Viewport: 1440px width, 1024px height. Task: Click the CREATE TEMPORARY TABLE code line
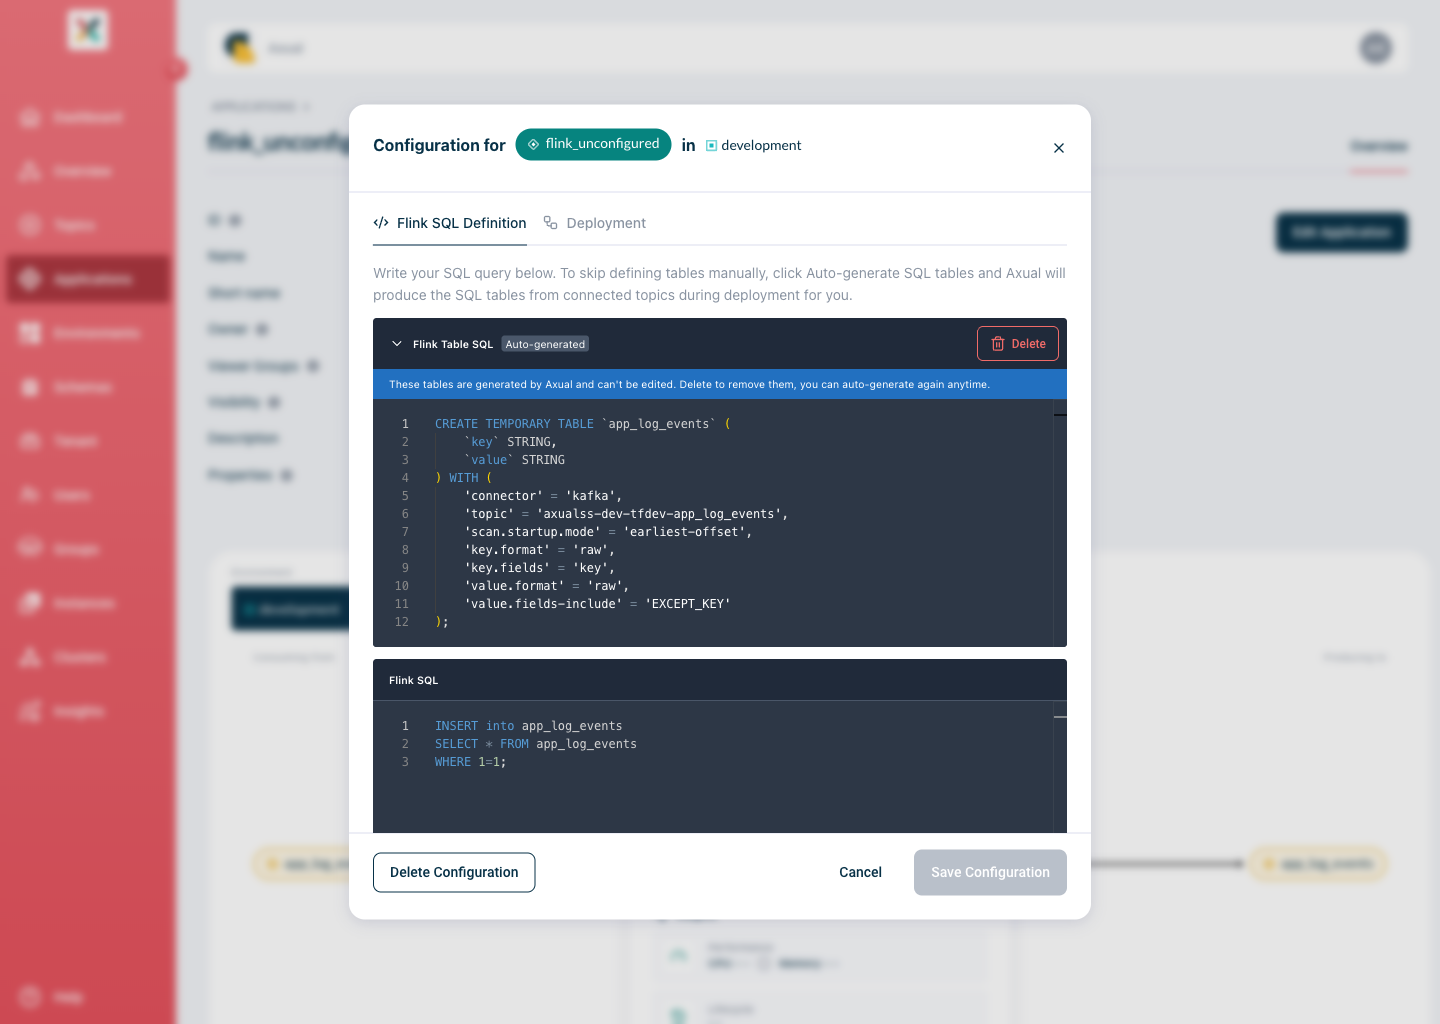click(x=583, y=424)
